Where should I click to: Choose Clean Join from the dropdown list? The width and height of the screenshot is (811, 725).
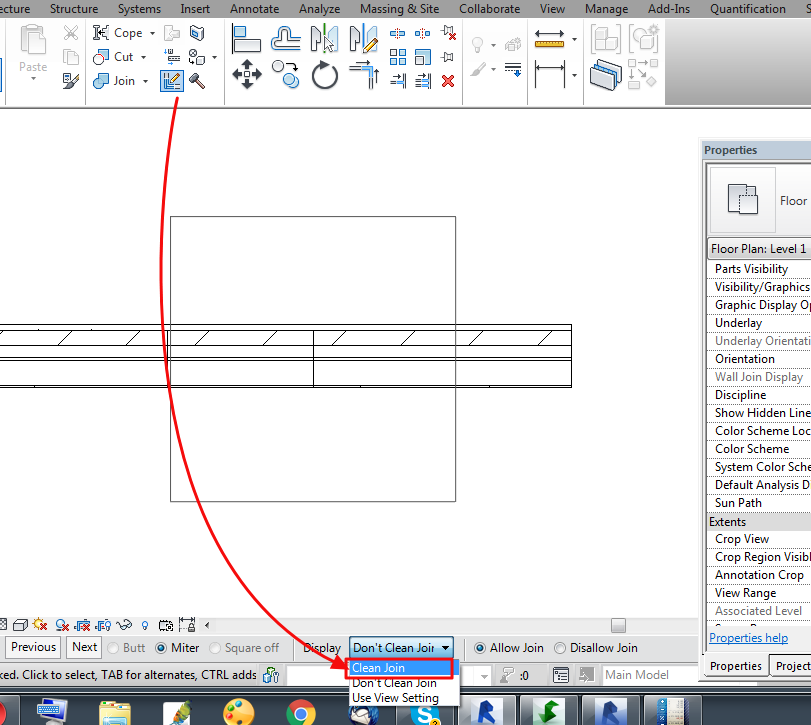[x=378, y=668]
